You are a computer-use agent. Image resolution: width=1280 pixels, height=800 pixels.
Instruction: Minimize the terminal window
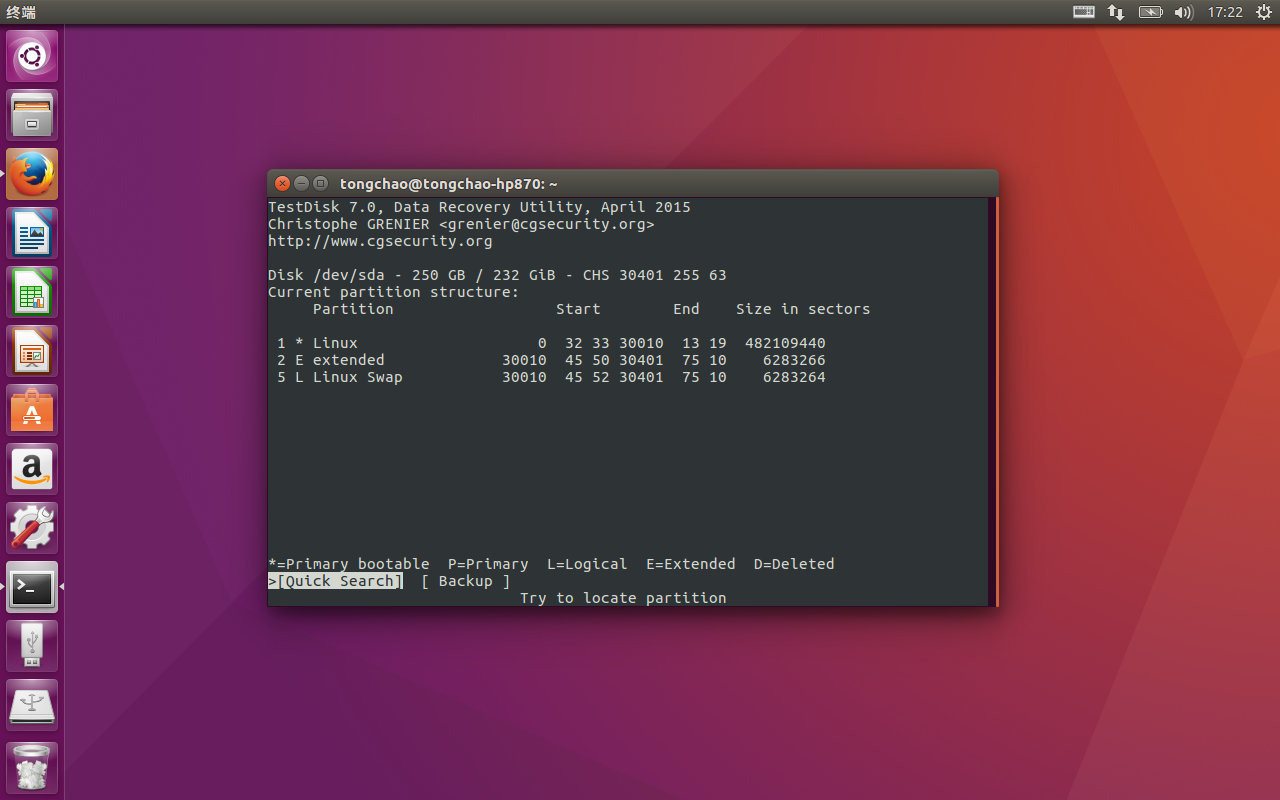point(302,183)
